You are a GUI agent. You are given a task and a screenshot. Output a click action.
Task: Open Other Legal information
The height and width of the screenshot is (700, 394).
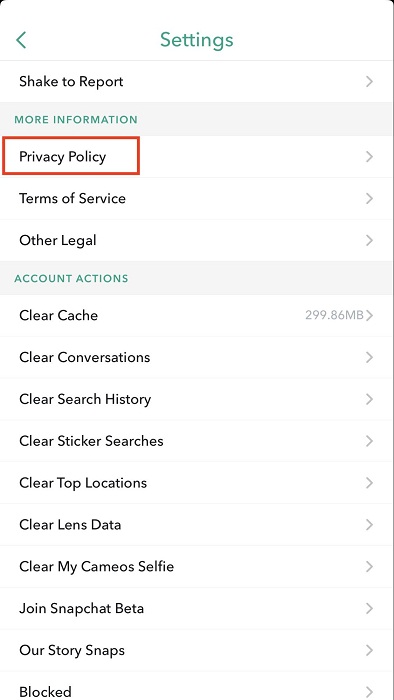(x=197, y=241)
